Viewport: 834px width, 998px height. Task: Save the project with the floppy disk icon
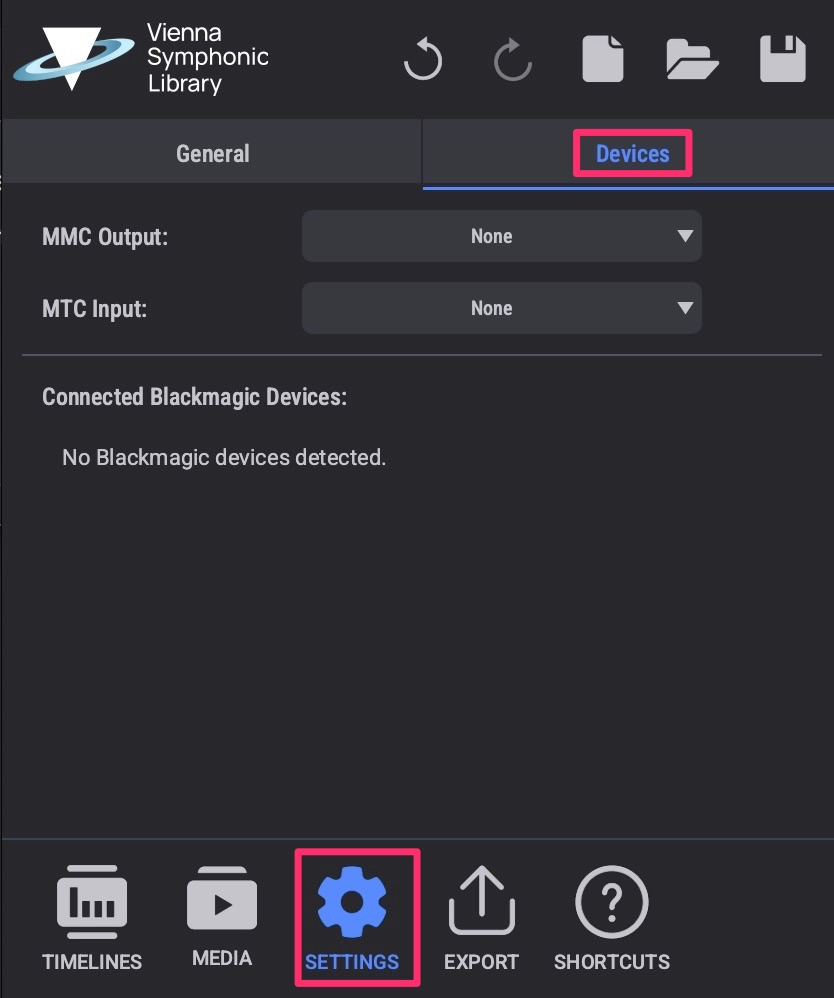pos(782,59)
